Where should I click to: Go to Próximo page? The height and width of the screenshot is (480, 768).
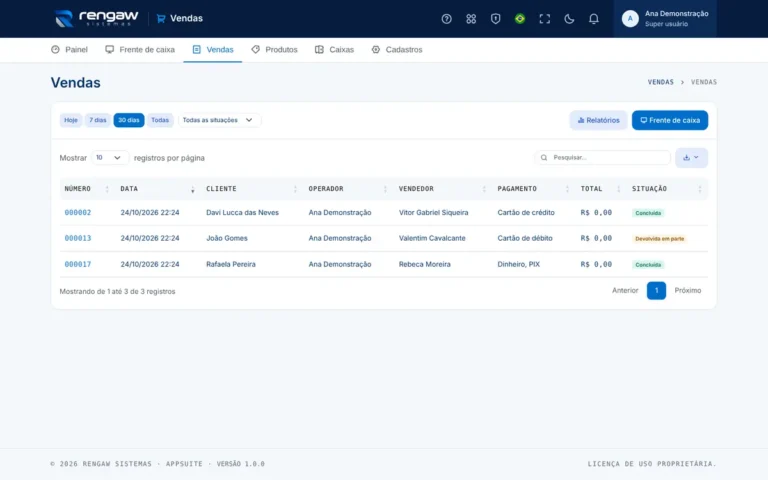coord(688,290)
